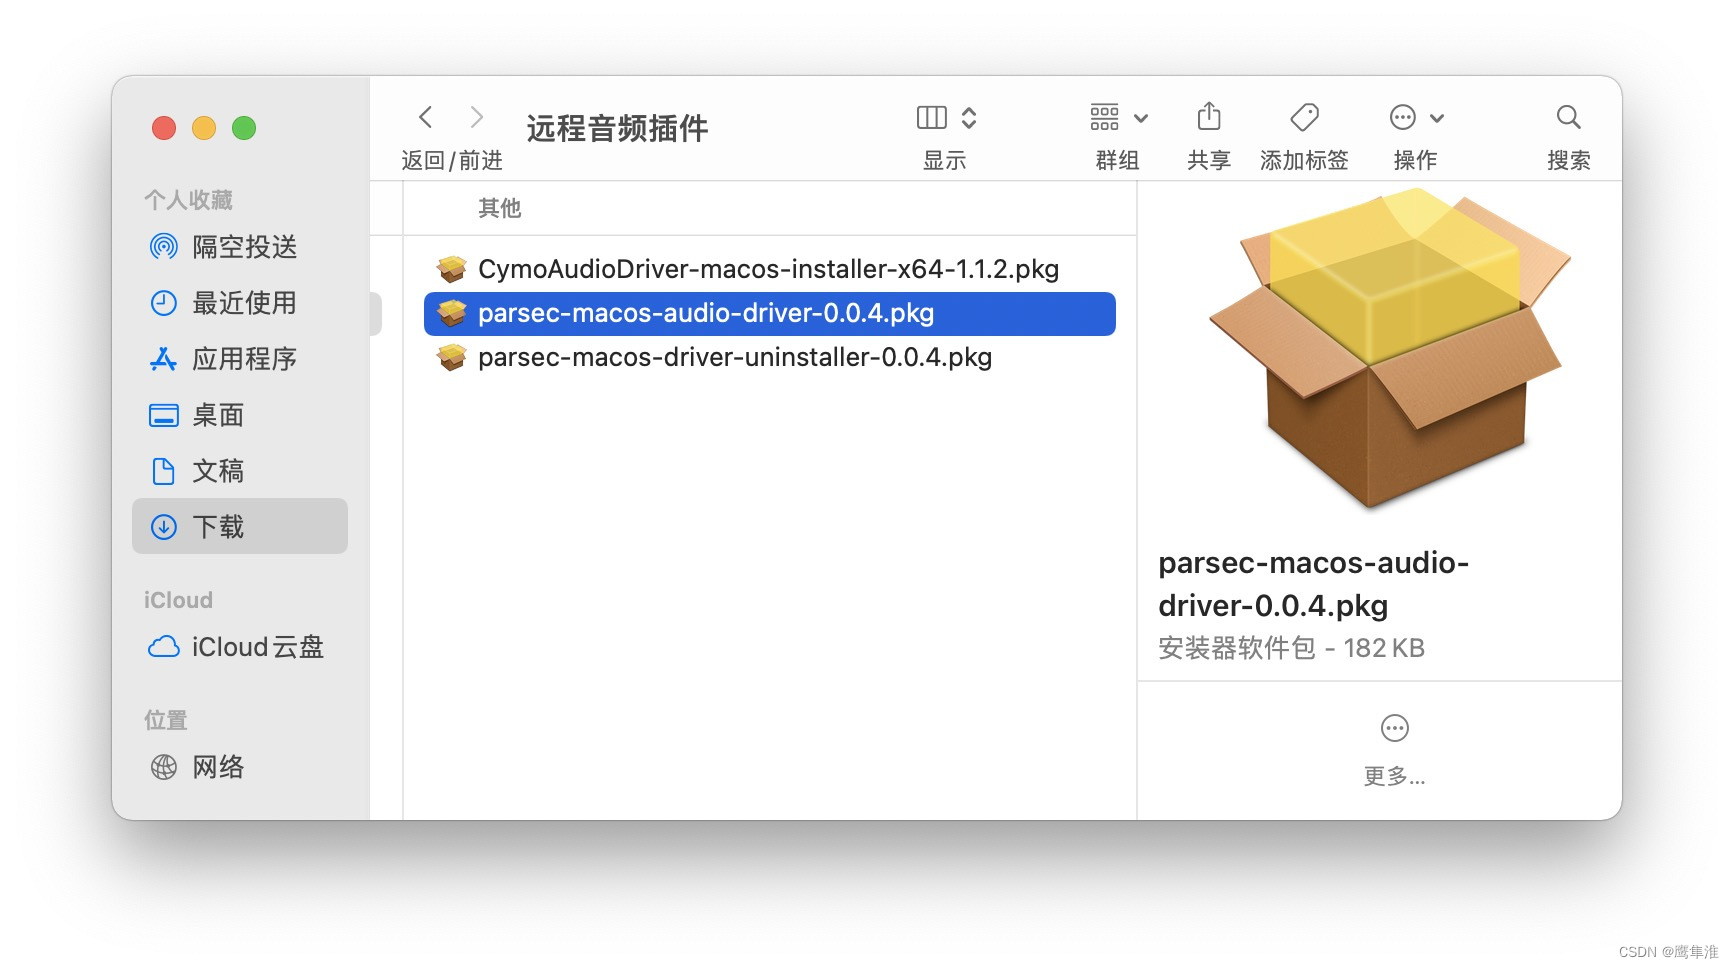Viewport: 1734px width, 968px height.
Task: Select 最近使用 in the Finder sidebar
Action: [245, 303]
